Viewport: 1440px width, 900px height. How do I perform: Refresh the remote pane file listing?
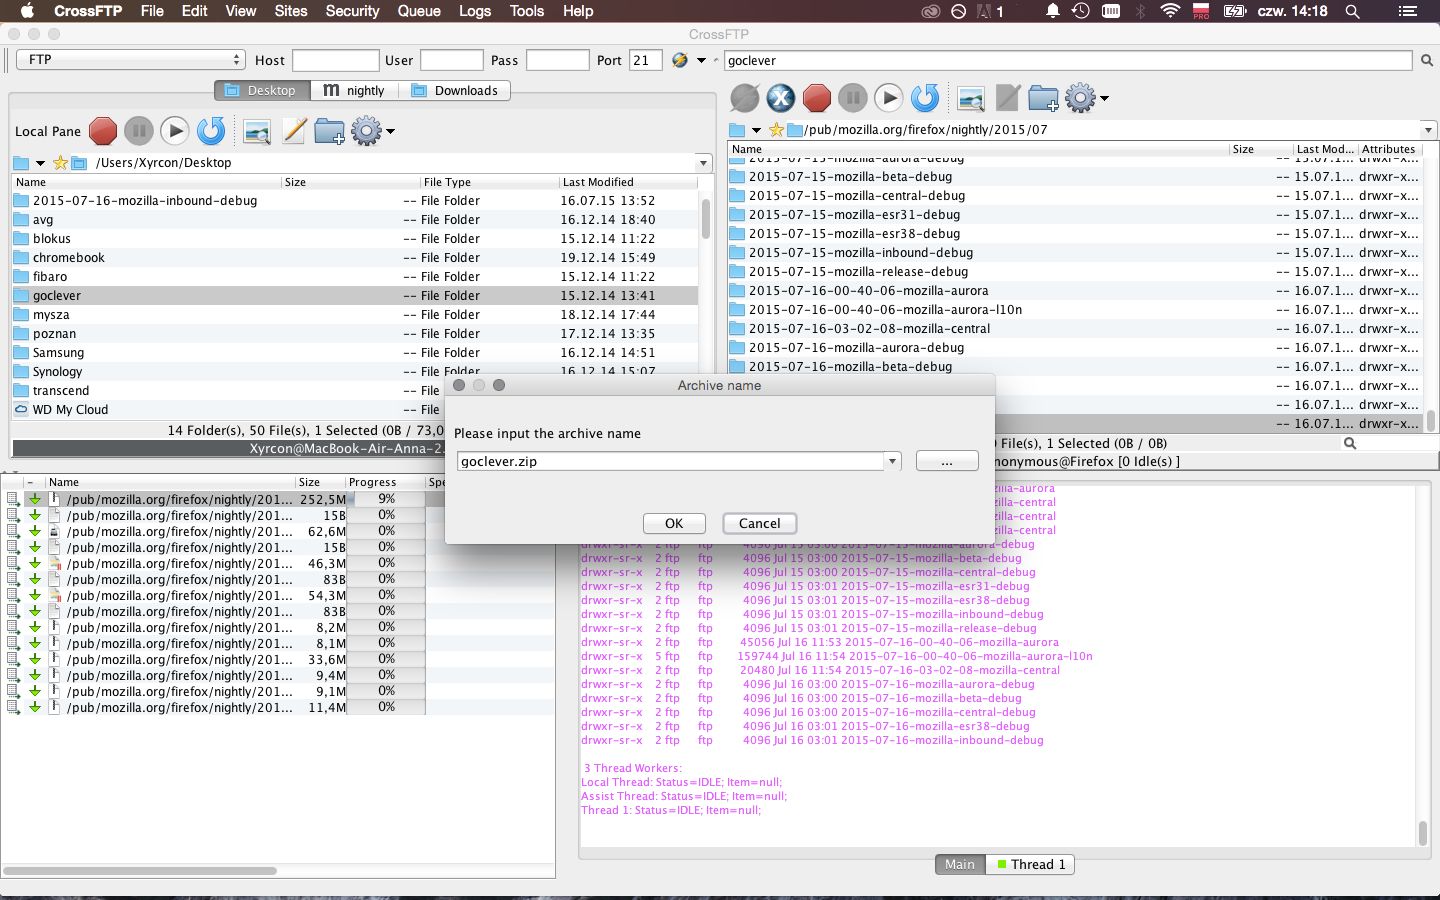(x=925, y=98)
